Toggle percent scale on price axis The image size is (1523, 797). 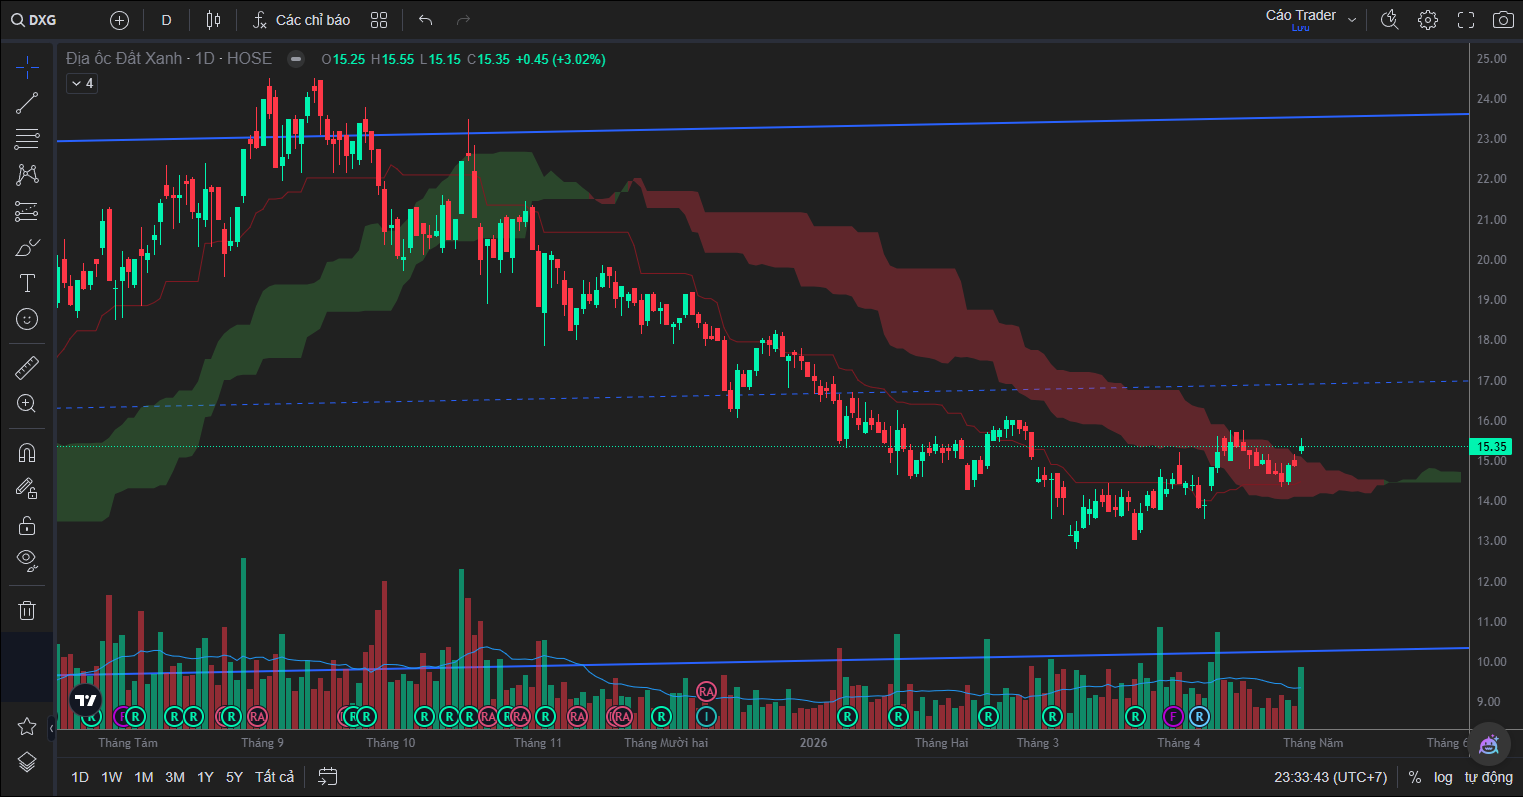click(1415, 777)
